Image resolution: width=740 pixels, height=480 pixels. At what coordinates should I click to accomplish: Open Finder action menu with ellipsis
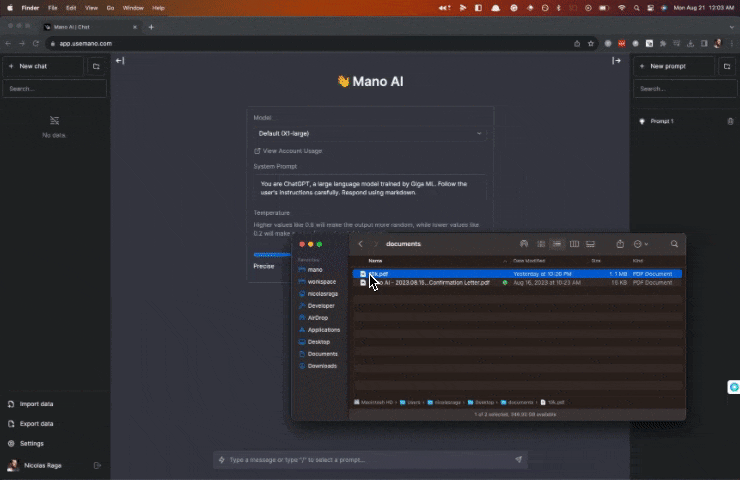click(x=640, y=244)
